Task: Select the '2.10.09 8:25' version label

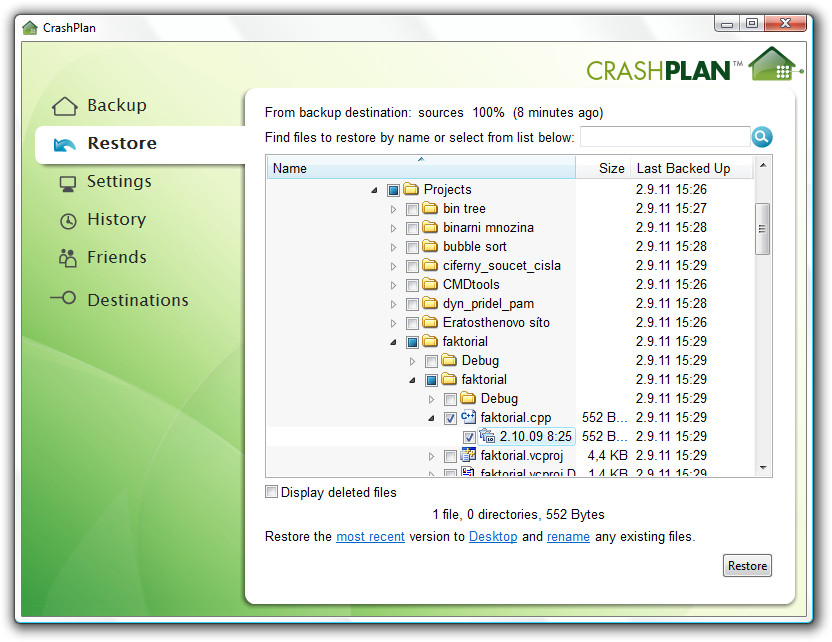Action: pos(535,436)
